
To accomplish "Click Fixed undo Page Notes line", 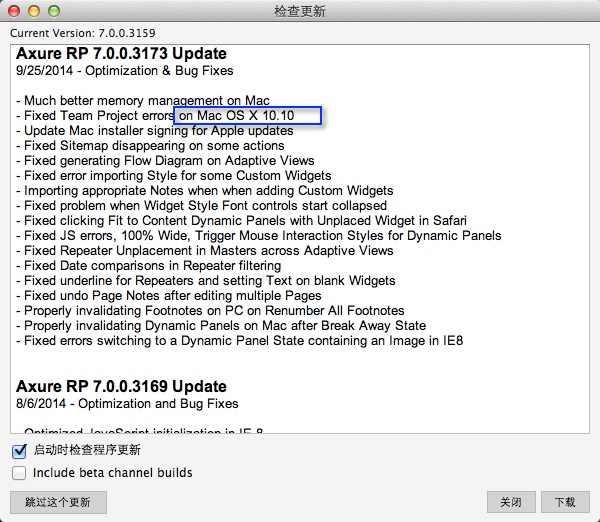I will click(169, 296).
